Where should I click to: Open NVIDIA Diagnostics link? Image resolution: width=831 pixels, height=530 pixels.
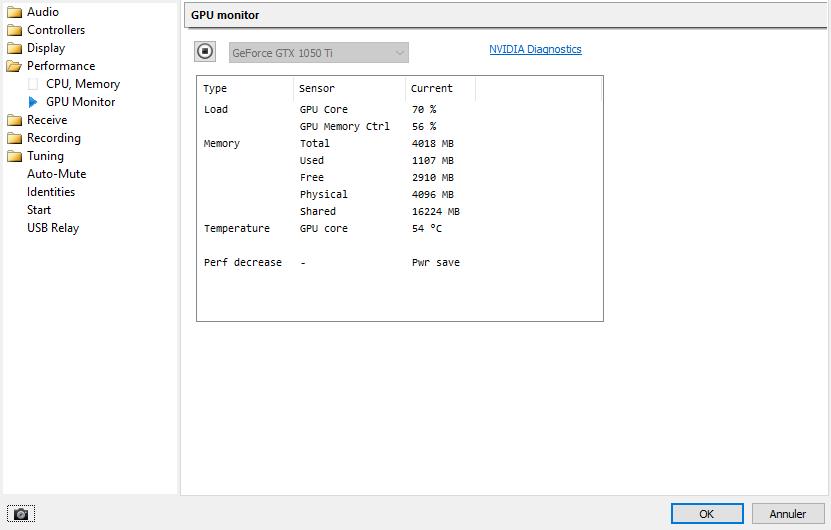pyautogui.click(x=535, y=49)
